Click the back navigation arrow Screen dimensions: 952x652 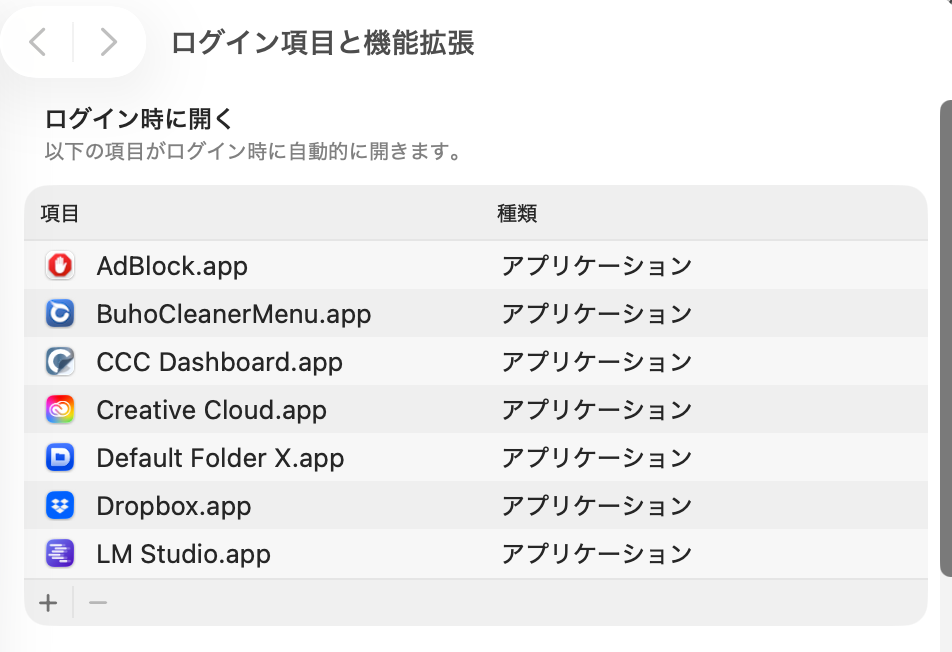pos(36,42)
